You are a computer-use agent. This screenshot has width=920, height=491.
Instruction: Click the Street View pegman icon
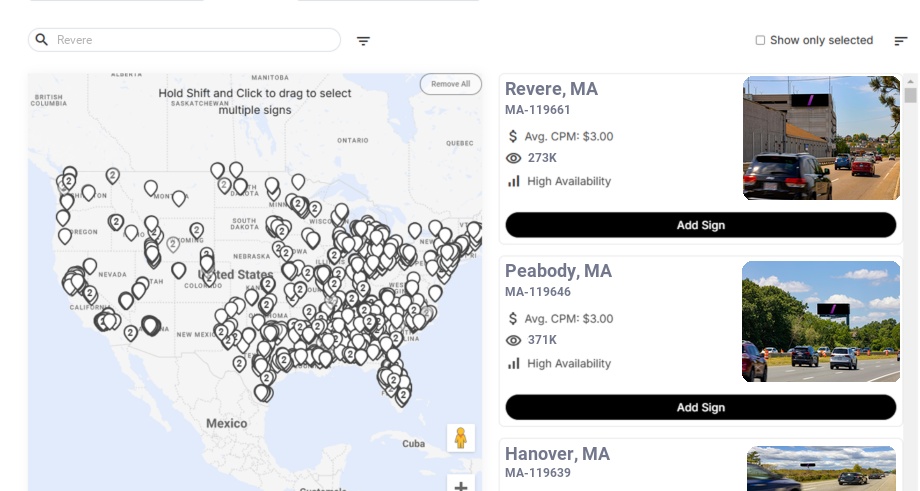tap(461, 438)
